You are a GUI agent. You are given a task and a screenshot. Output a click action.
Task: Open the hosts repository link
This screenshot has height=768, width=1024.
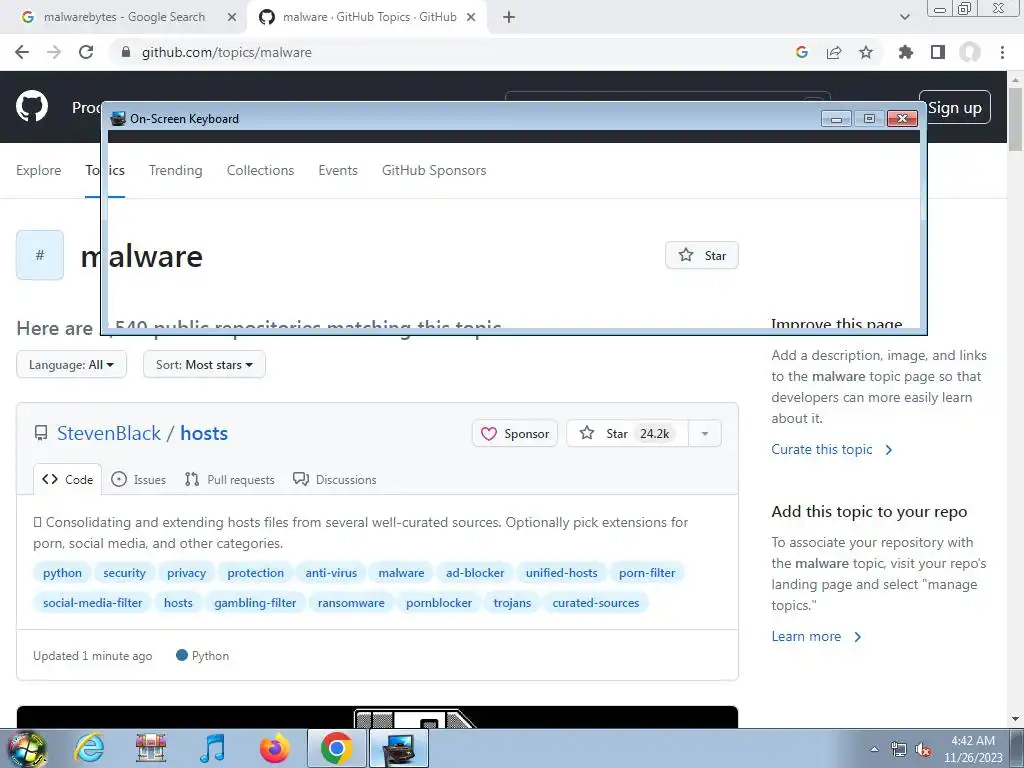click(204, 433)
